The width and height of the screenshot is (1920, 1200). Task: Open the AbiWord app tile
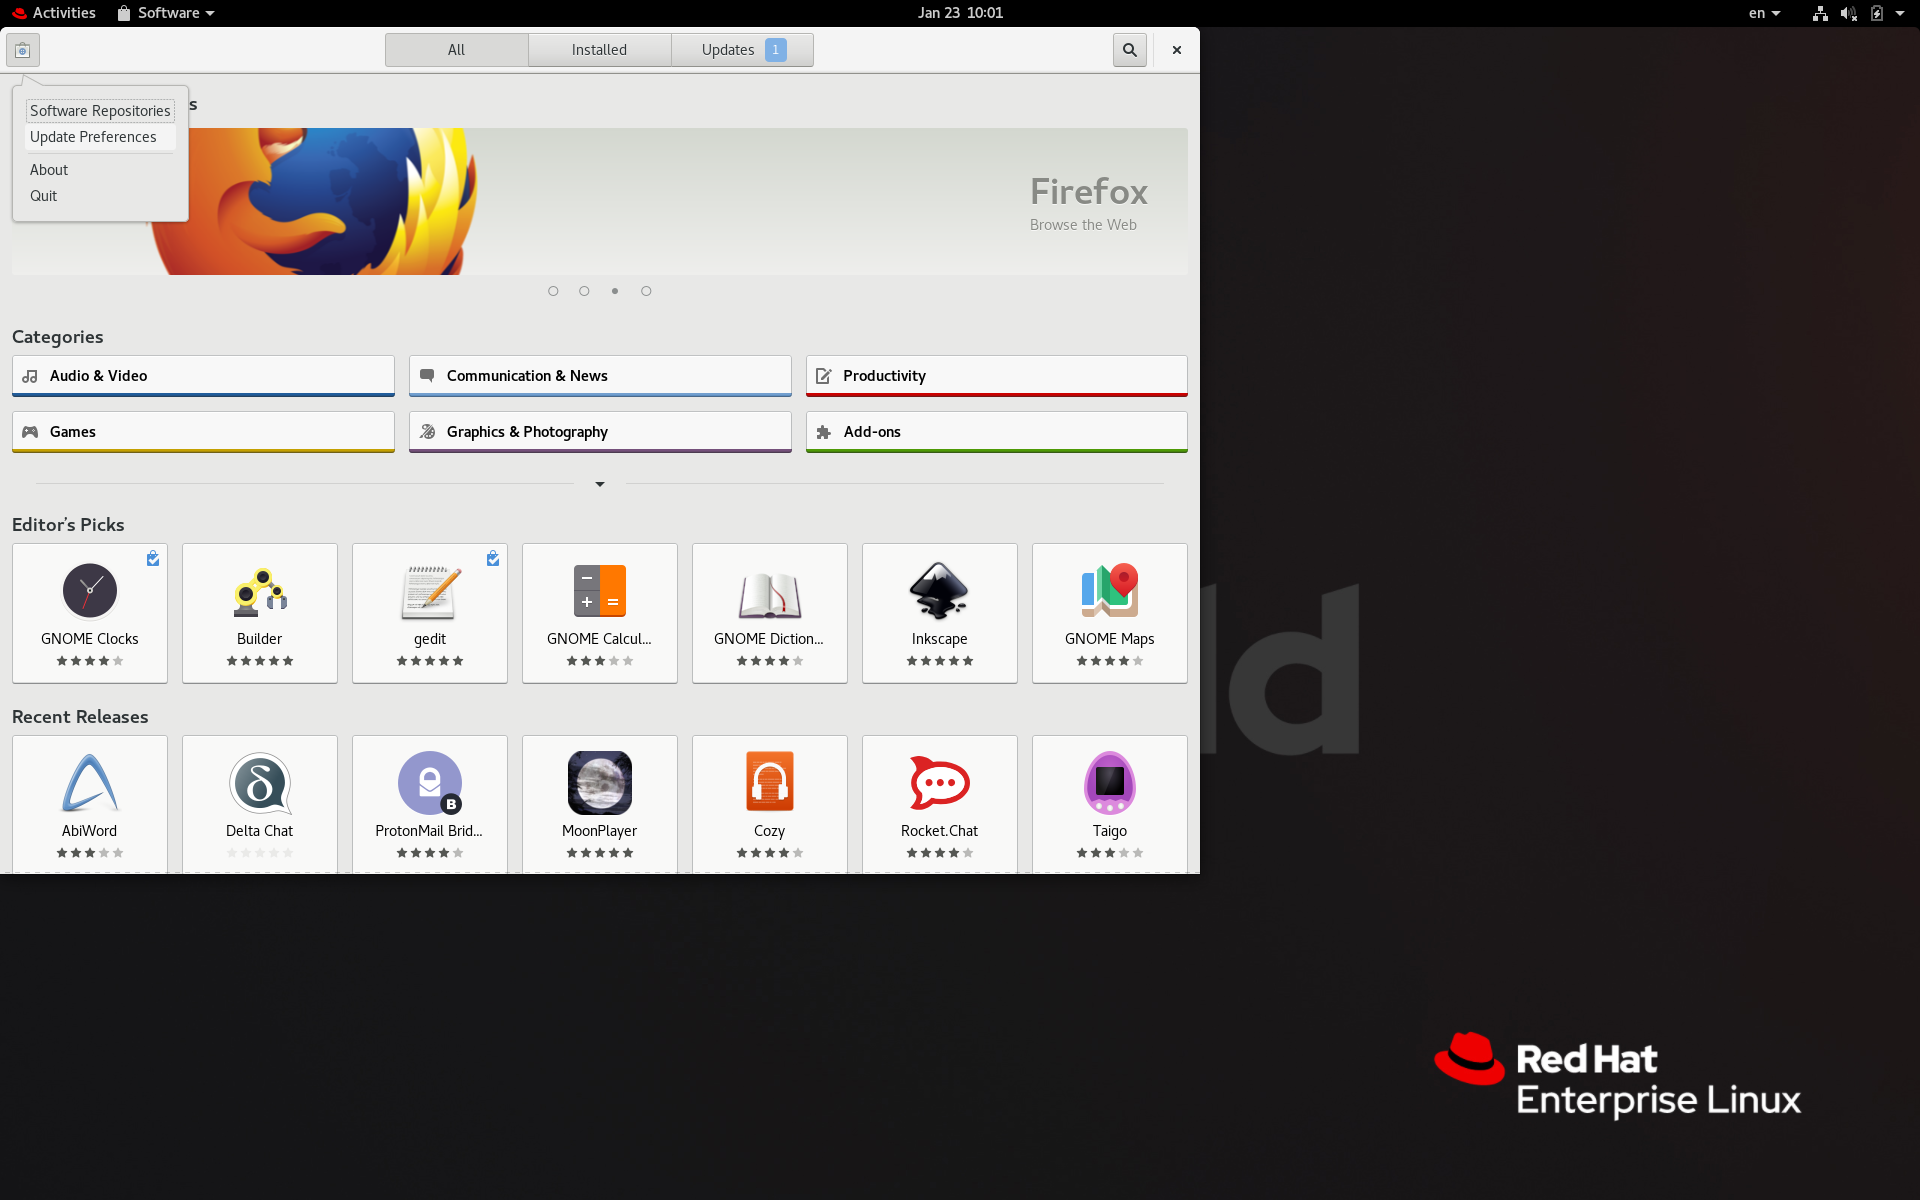[90, 804]
